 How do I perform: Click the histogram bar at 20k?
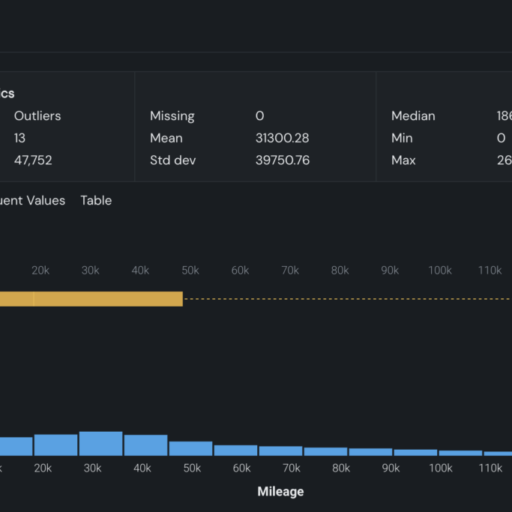pyautogui.click(x=56, y=445)
